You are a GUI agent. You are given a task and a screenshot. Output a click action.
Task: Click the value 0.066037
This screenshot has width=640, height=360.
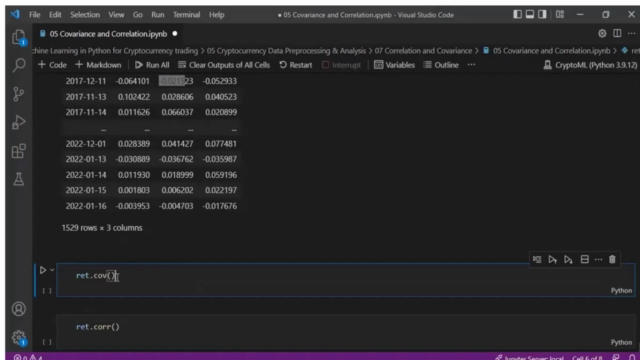click(177, 112)
